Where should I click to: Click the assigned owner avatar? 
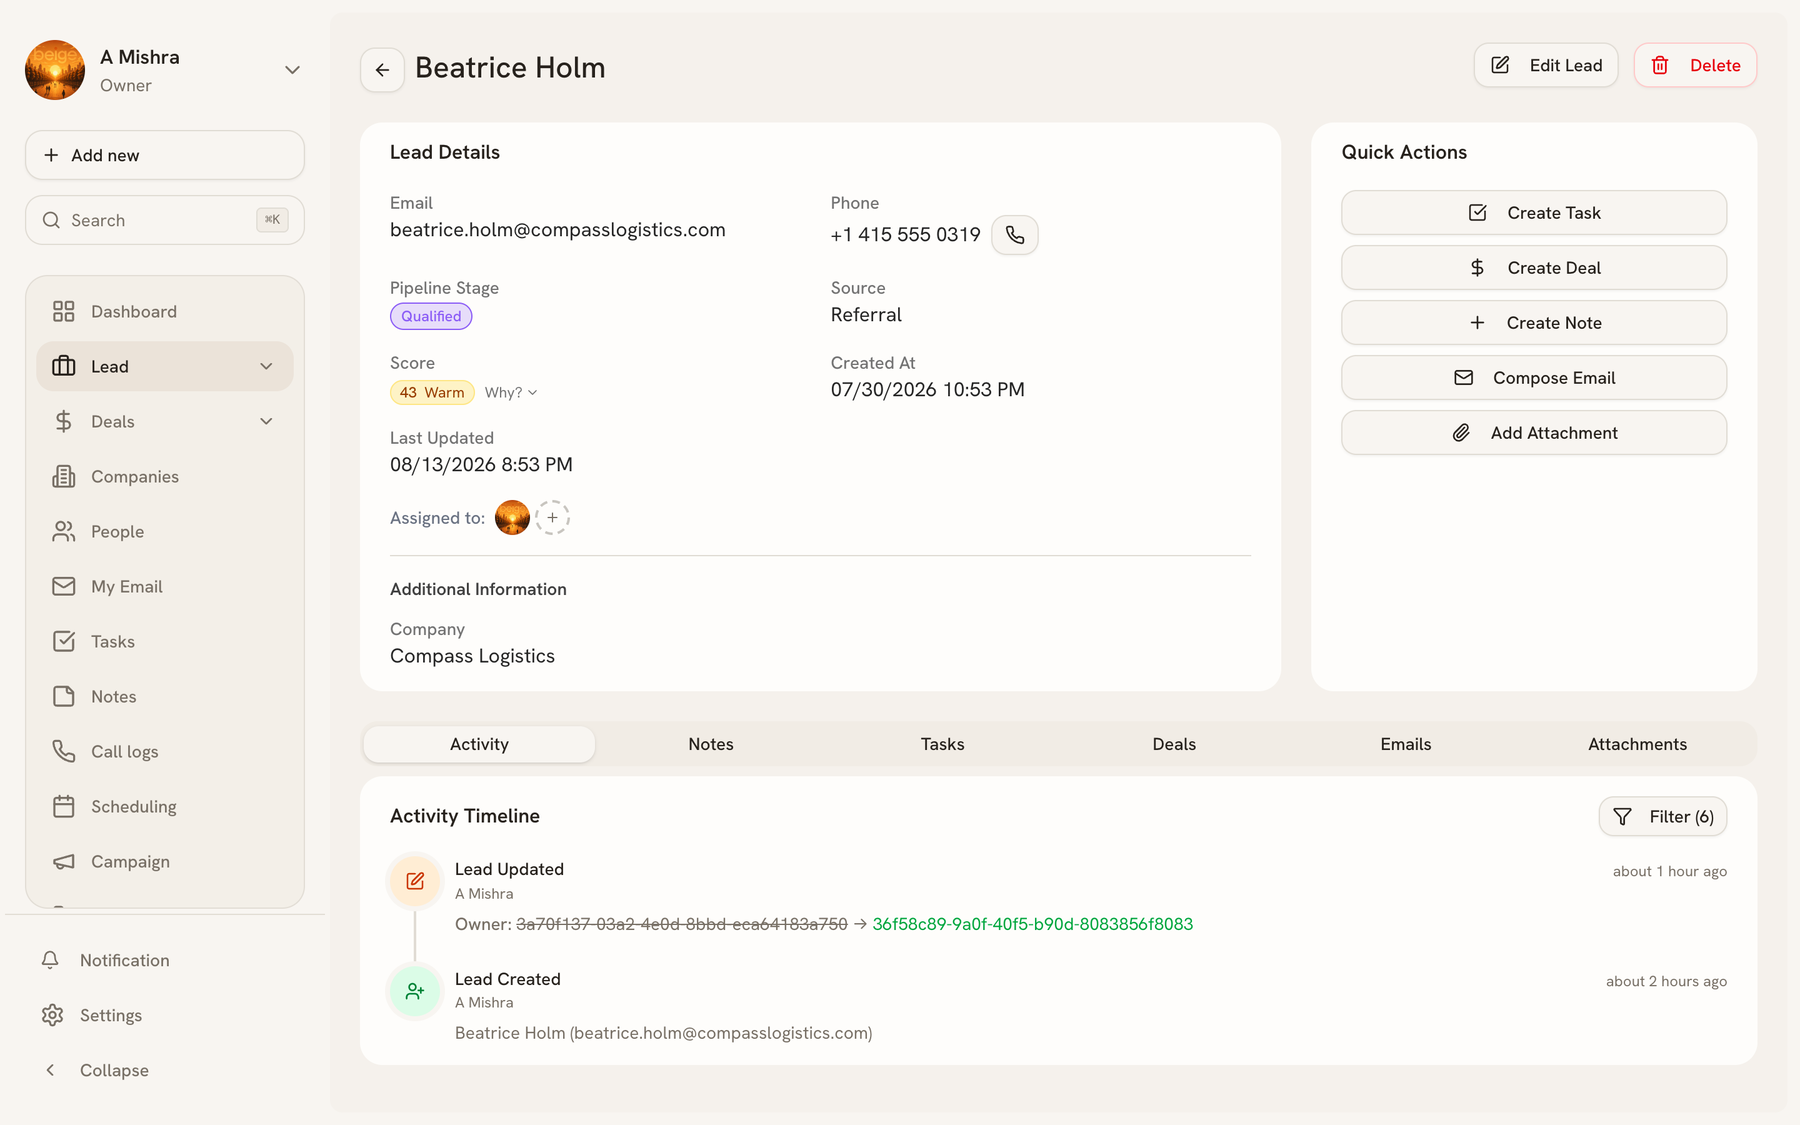pyautogui.click(x=512, y=518)
